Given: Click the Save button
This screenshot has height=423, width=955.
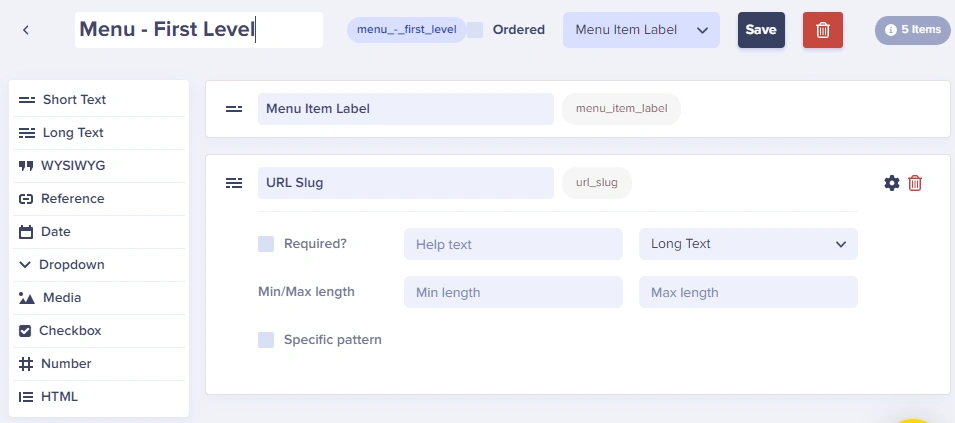Looking at the screenshot, I should point(761,30).
